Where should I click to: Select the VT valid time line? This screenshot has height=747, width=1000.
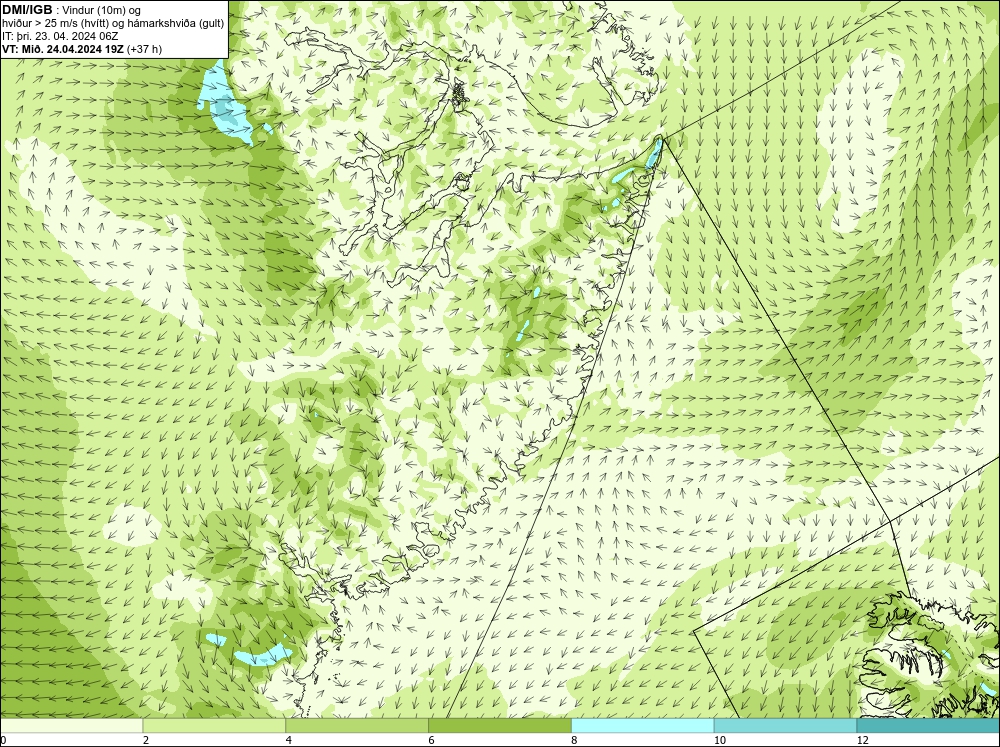tap(82, 49)
